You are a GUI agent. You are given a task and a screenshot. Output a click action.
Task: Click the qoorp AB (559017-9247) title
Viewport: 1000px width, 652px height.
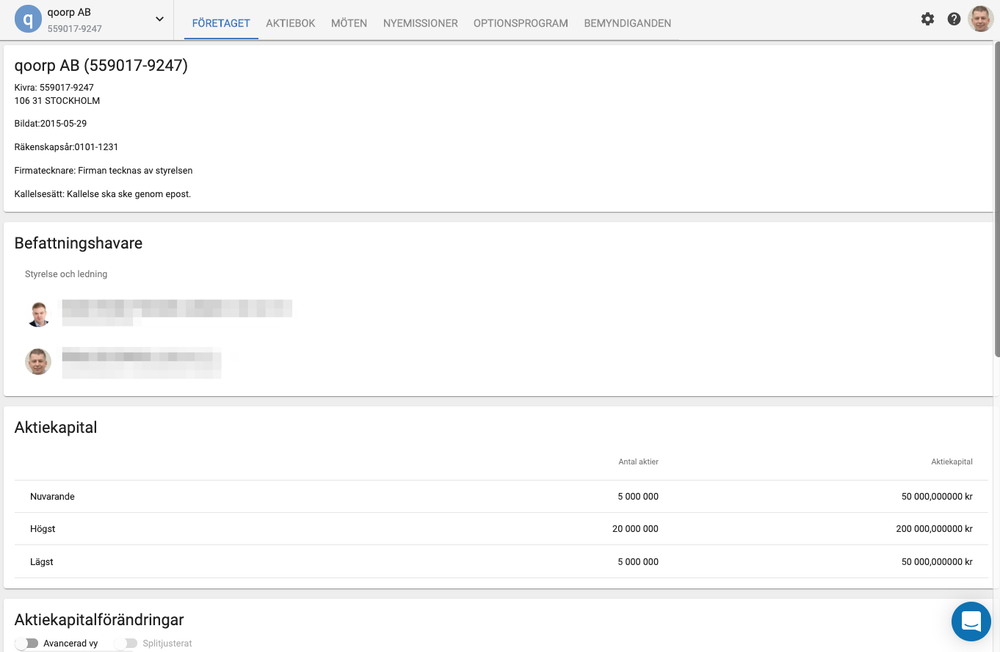point(101,65)
